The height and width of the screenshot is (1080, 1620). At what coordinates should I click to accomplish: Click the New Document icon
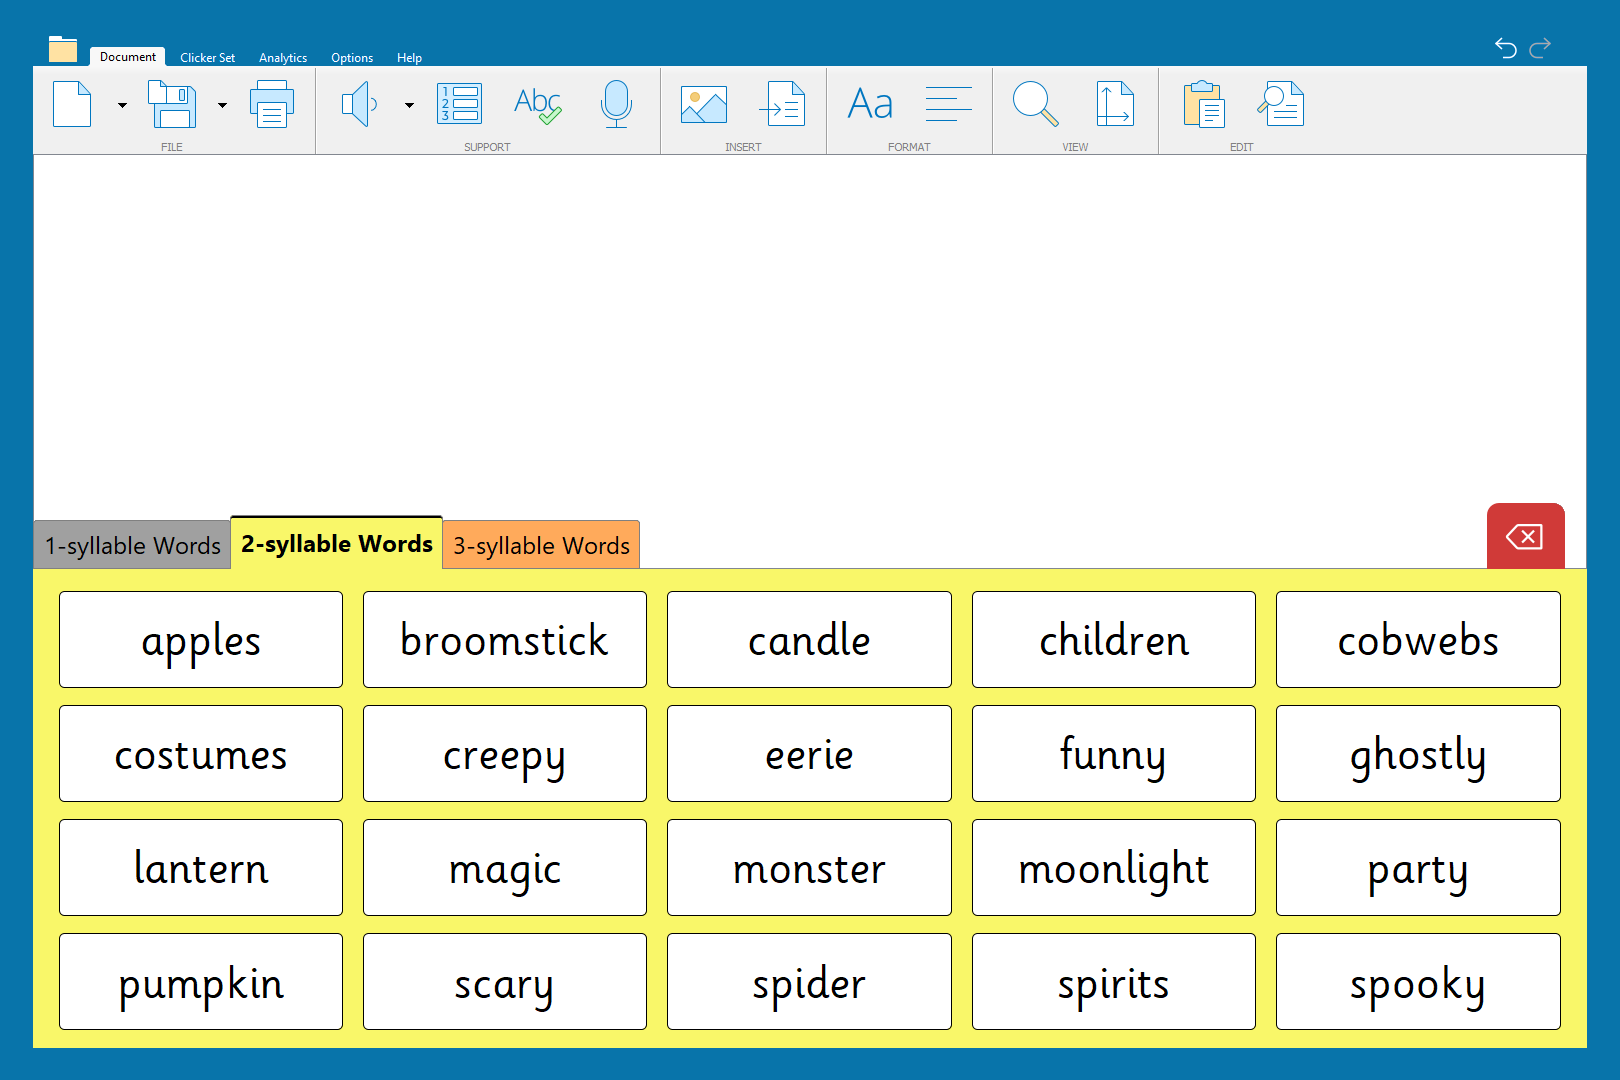(72, 104)
